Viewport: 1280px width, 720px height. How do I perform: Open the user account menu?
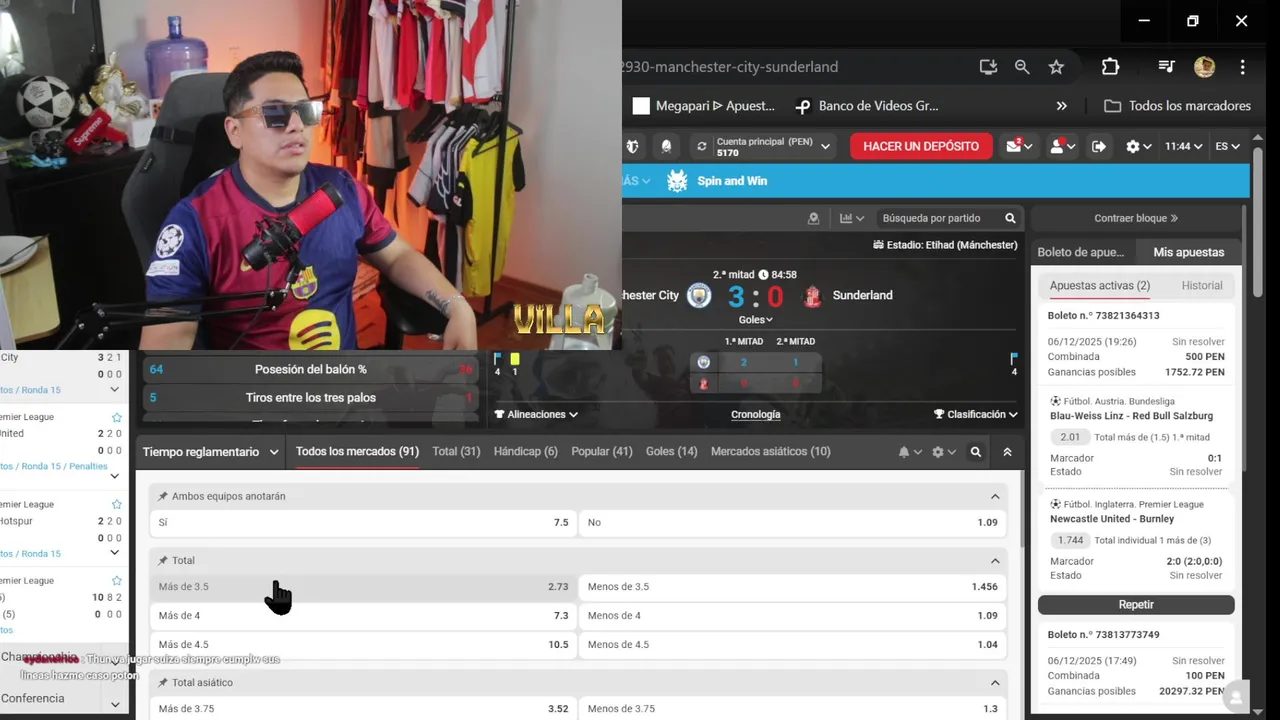(1061, 146)
